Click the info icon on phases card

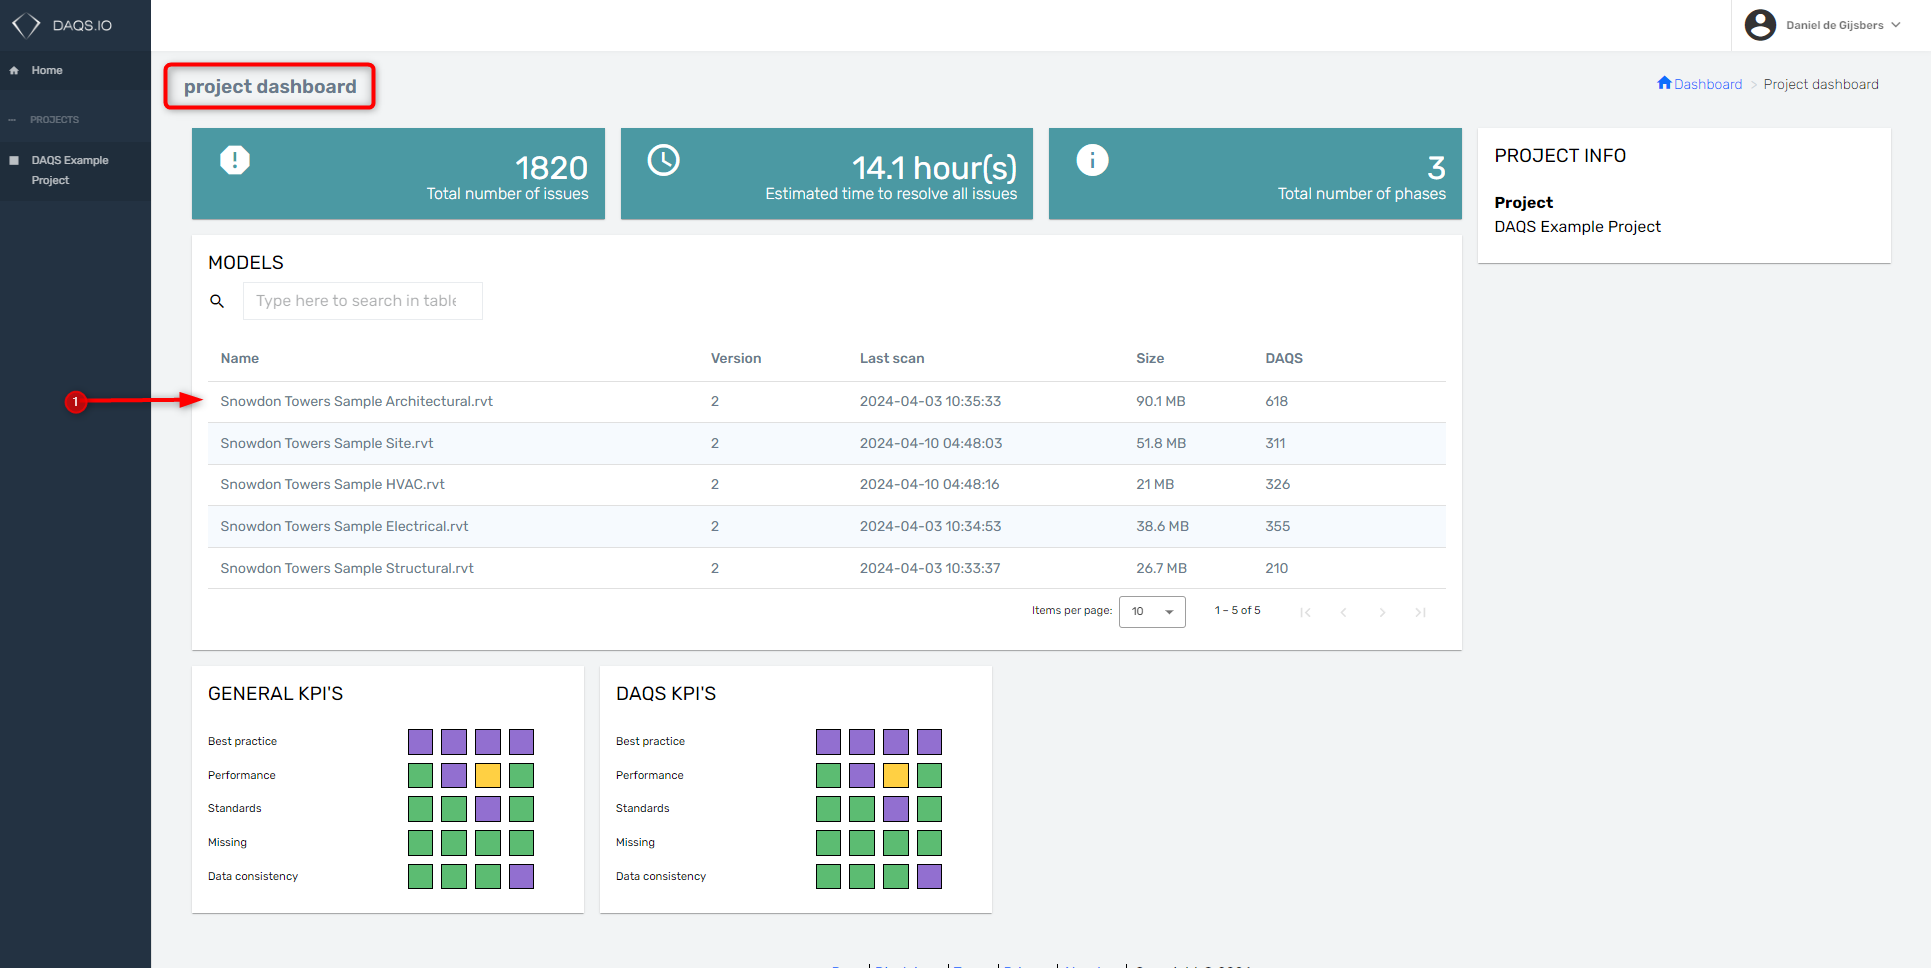(1092, 160)
